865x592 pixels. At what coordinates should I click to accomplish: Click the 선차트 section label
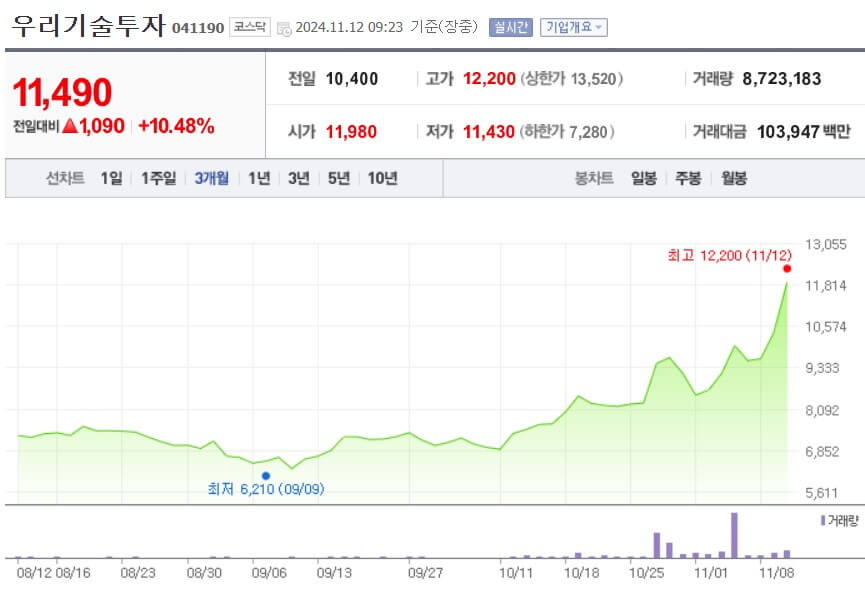click(x=66, y=178)
